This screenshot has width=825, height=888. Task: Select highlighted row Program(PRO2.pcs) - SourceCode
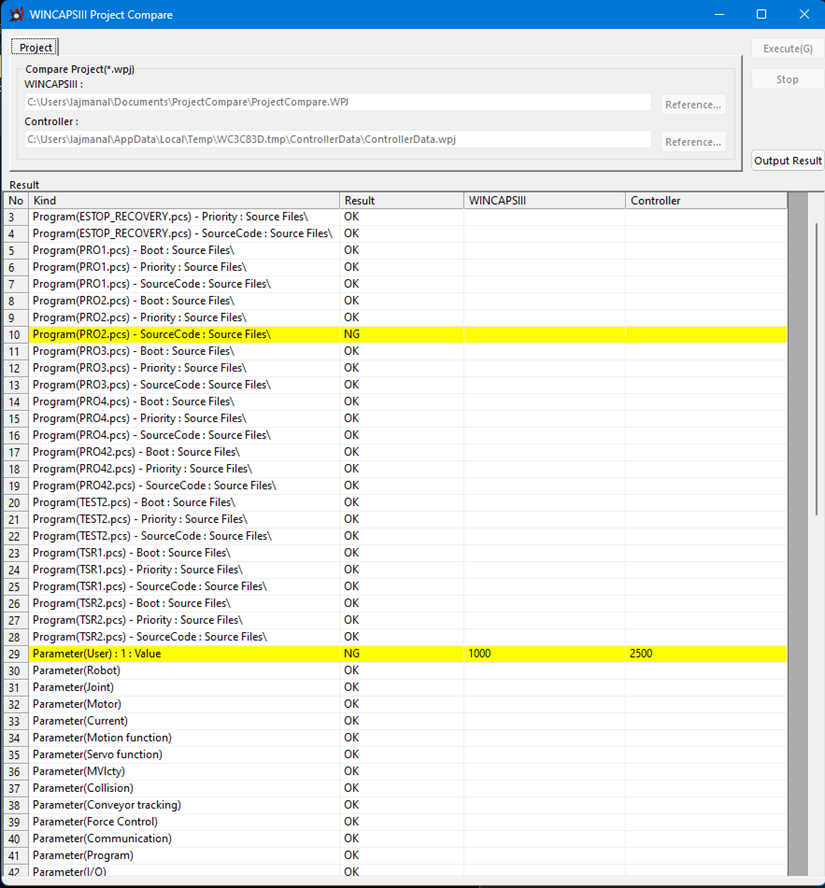pyautogui.click(x=395, y=334)
